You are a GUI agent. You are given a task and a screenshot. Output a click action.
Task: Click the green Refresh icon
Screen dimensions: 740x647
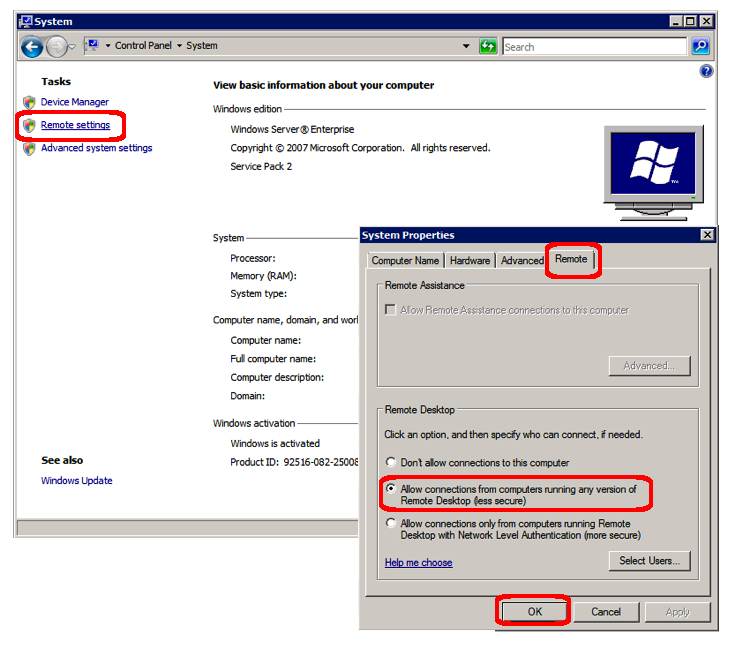(x=488, y=46)
